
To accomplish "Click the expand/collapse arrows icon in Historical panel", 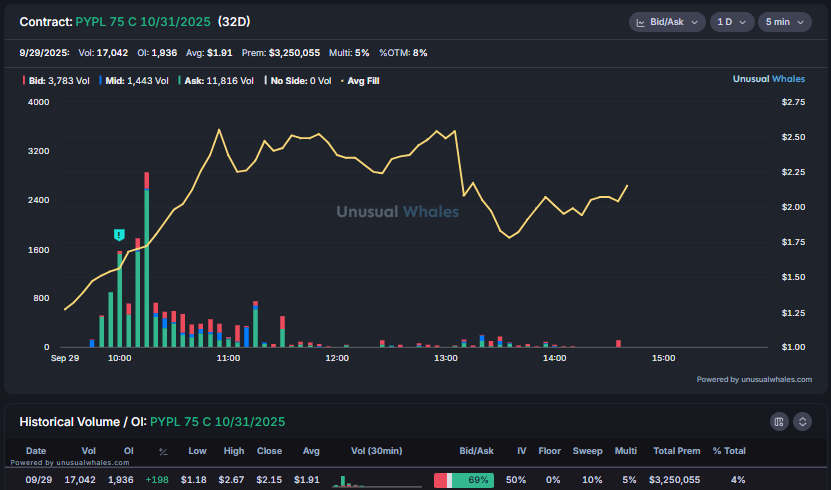I will 802,422.
